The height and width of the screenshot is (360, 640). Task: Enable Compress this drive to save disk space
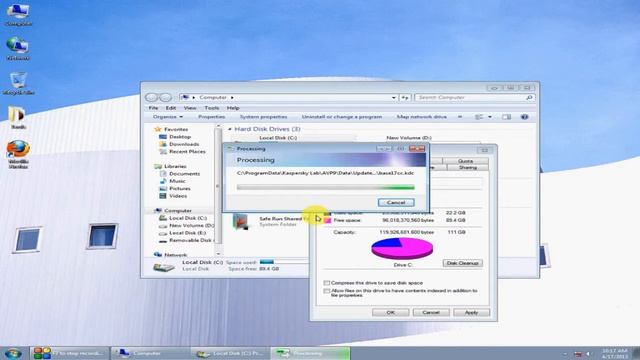pyautogui.click(x=327, y=283)
